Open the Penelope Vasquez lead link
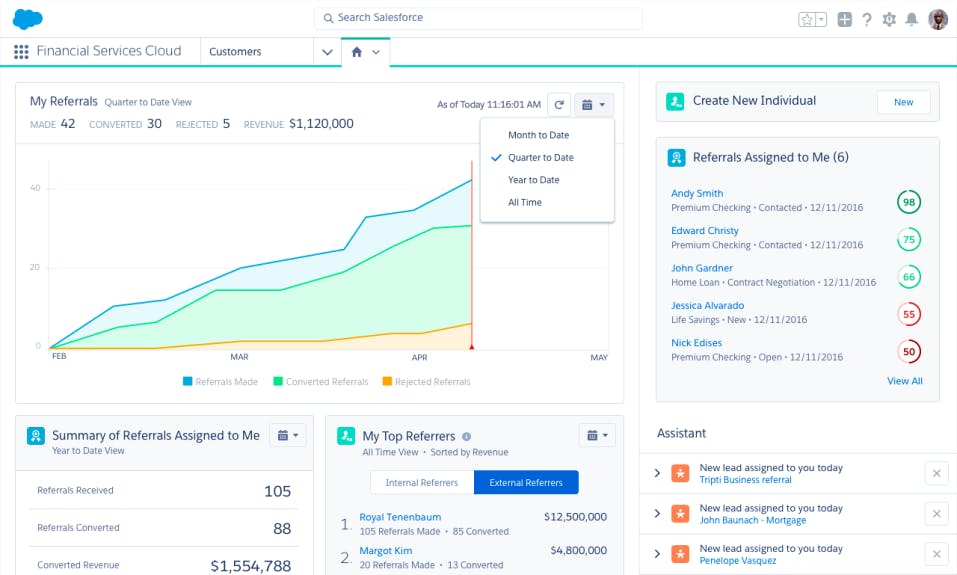Image resolution: width=957 pixels, height=575 pixels. 738,560
